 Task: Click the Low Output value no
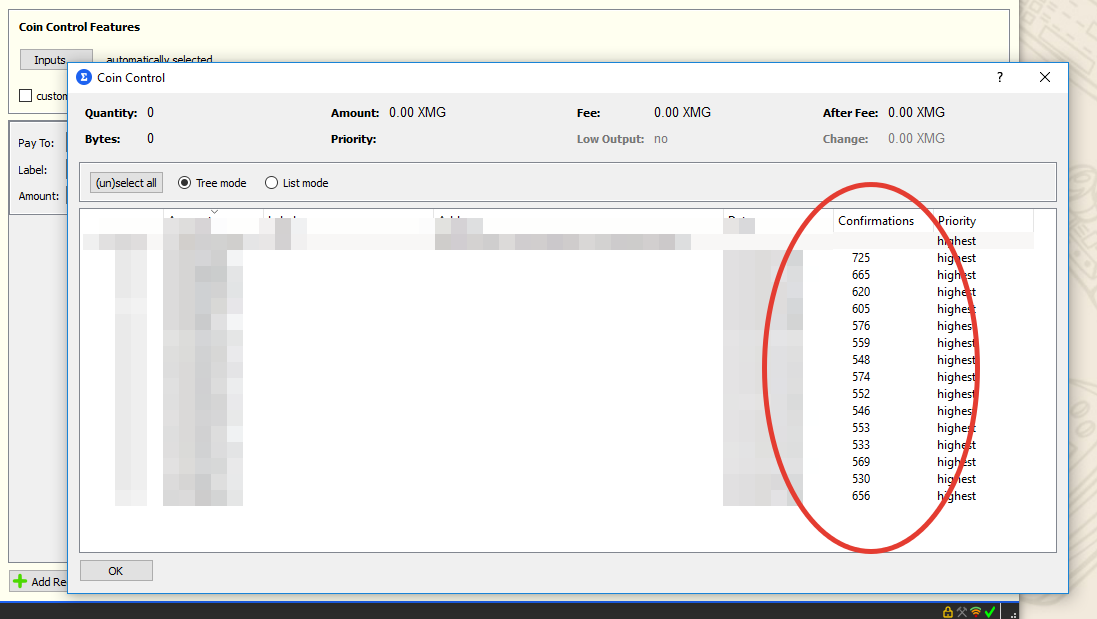click(x=661, y=139)
